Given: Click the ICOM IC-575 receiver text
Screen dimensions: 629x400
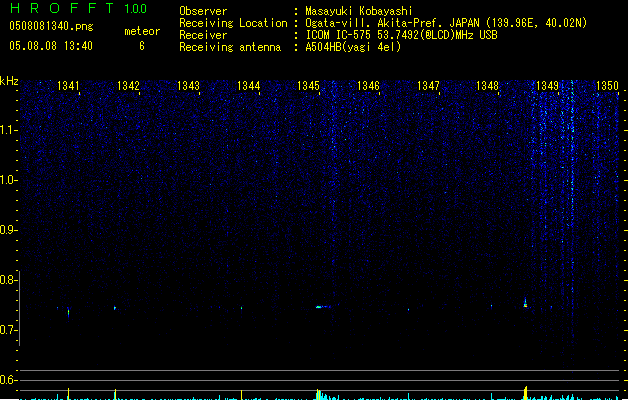Looking at the screenshot, I should (x=401, y=35).
